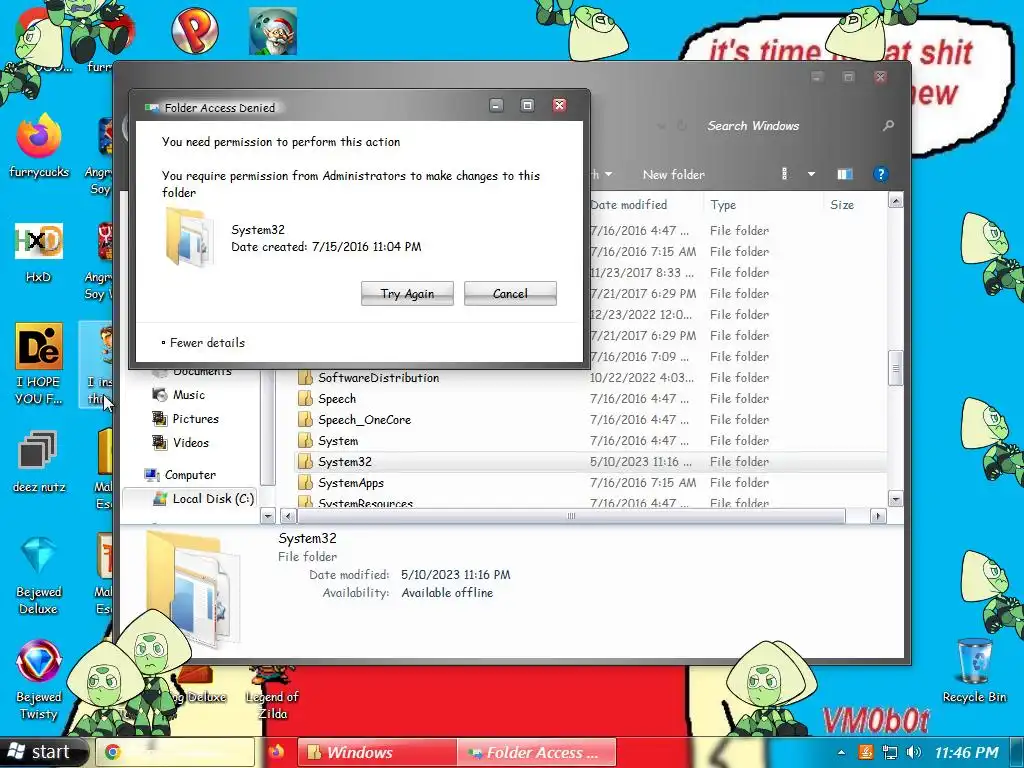This screenshot has width=1024, height=768.
Task: Click the file list scroll up arrow
Action: point(895,200)
